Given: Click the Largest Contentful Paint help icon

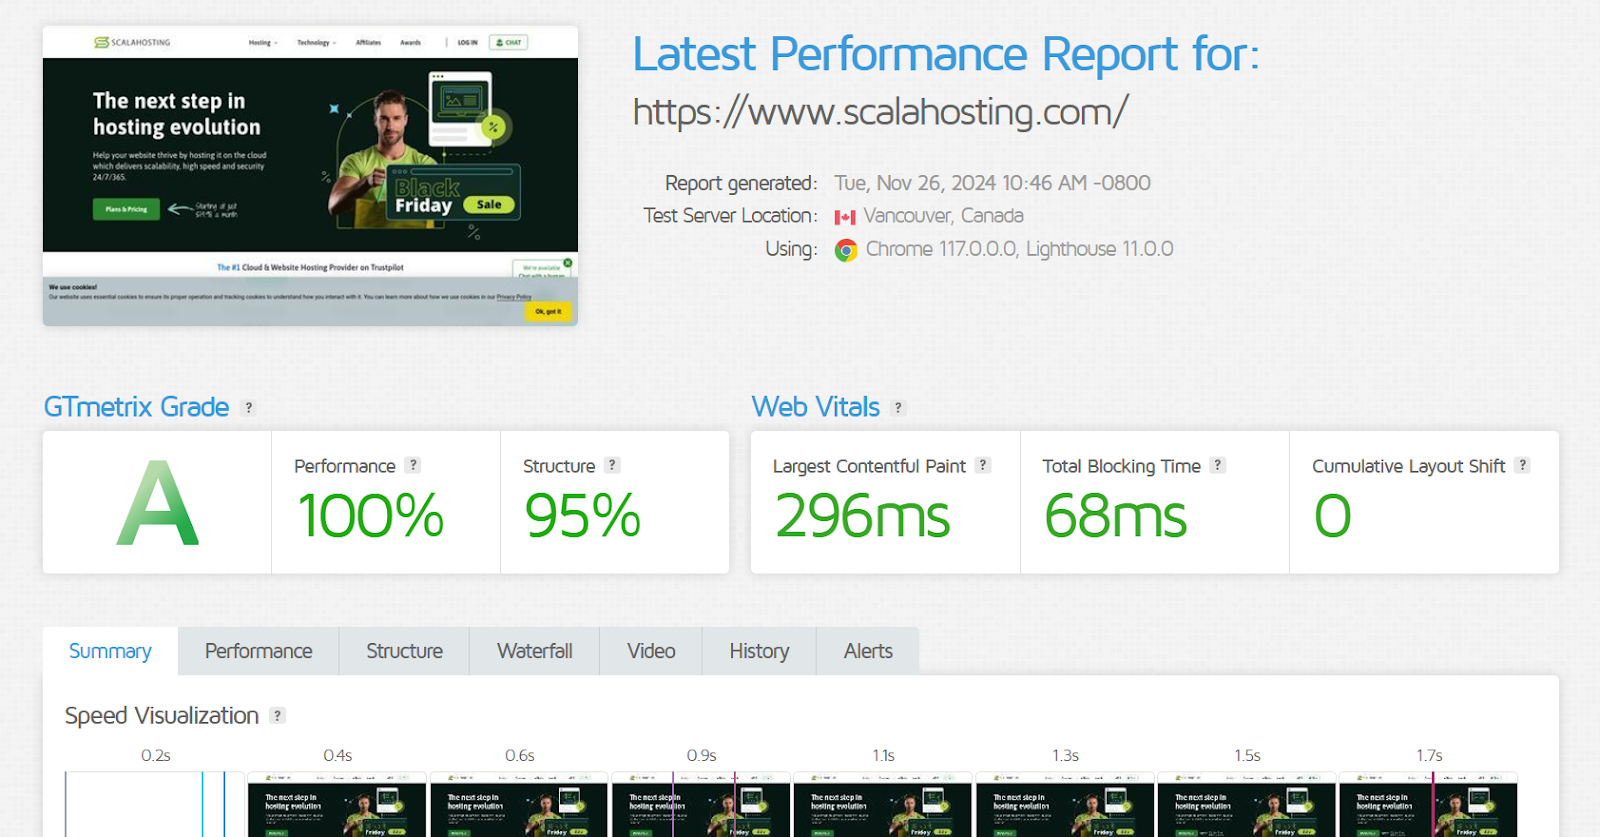Looking at the screenshot, I should (x=983, y=465).
